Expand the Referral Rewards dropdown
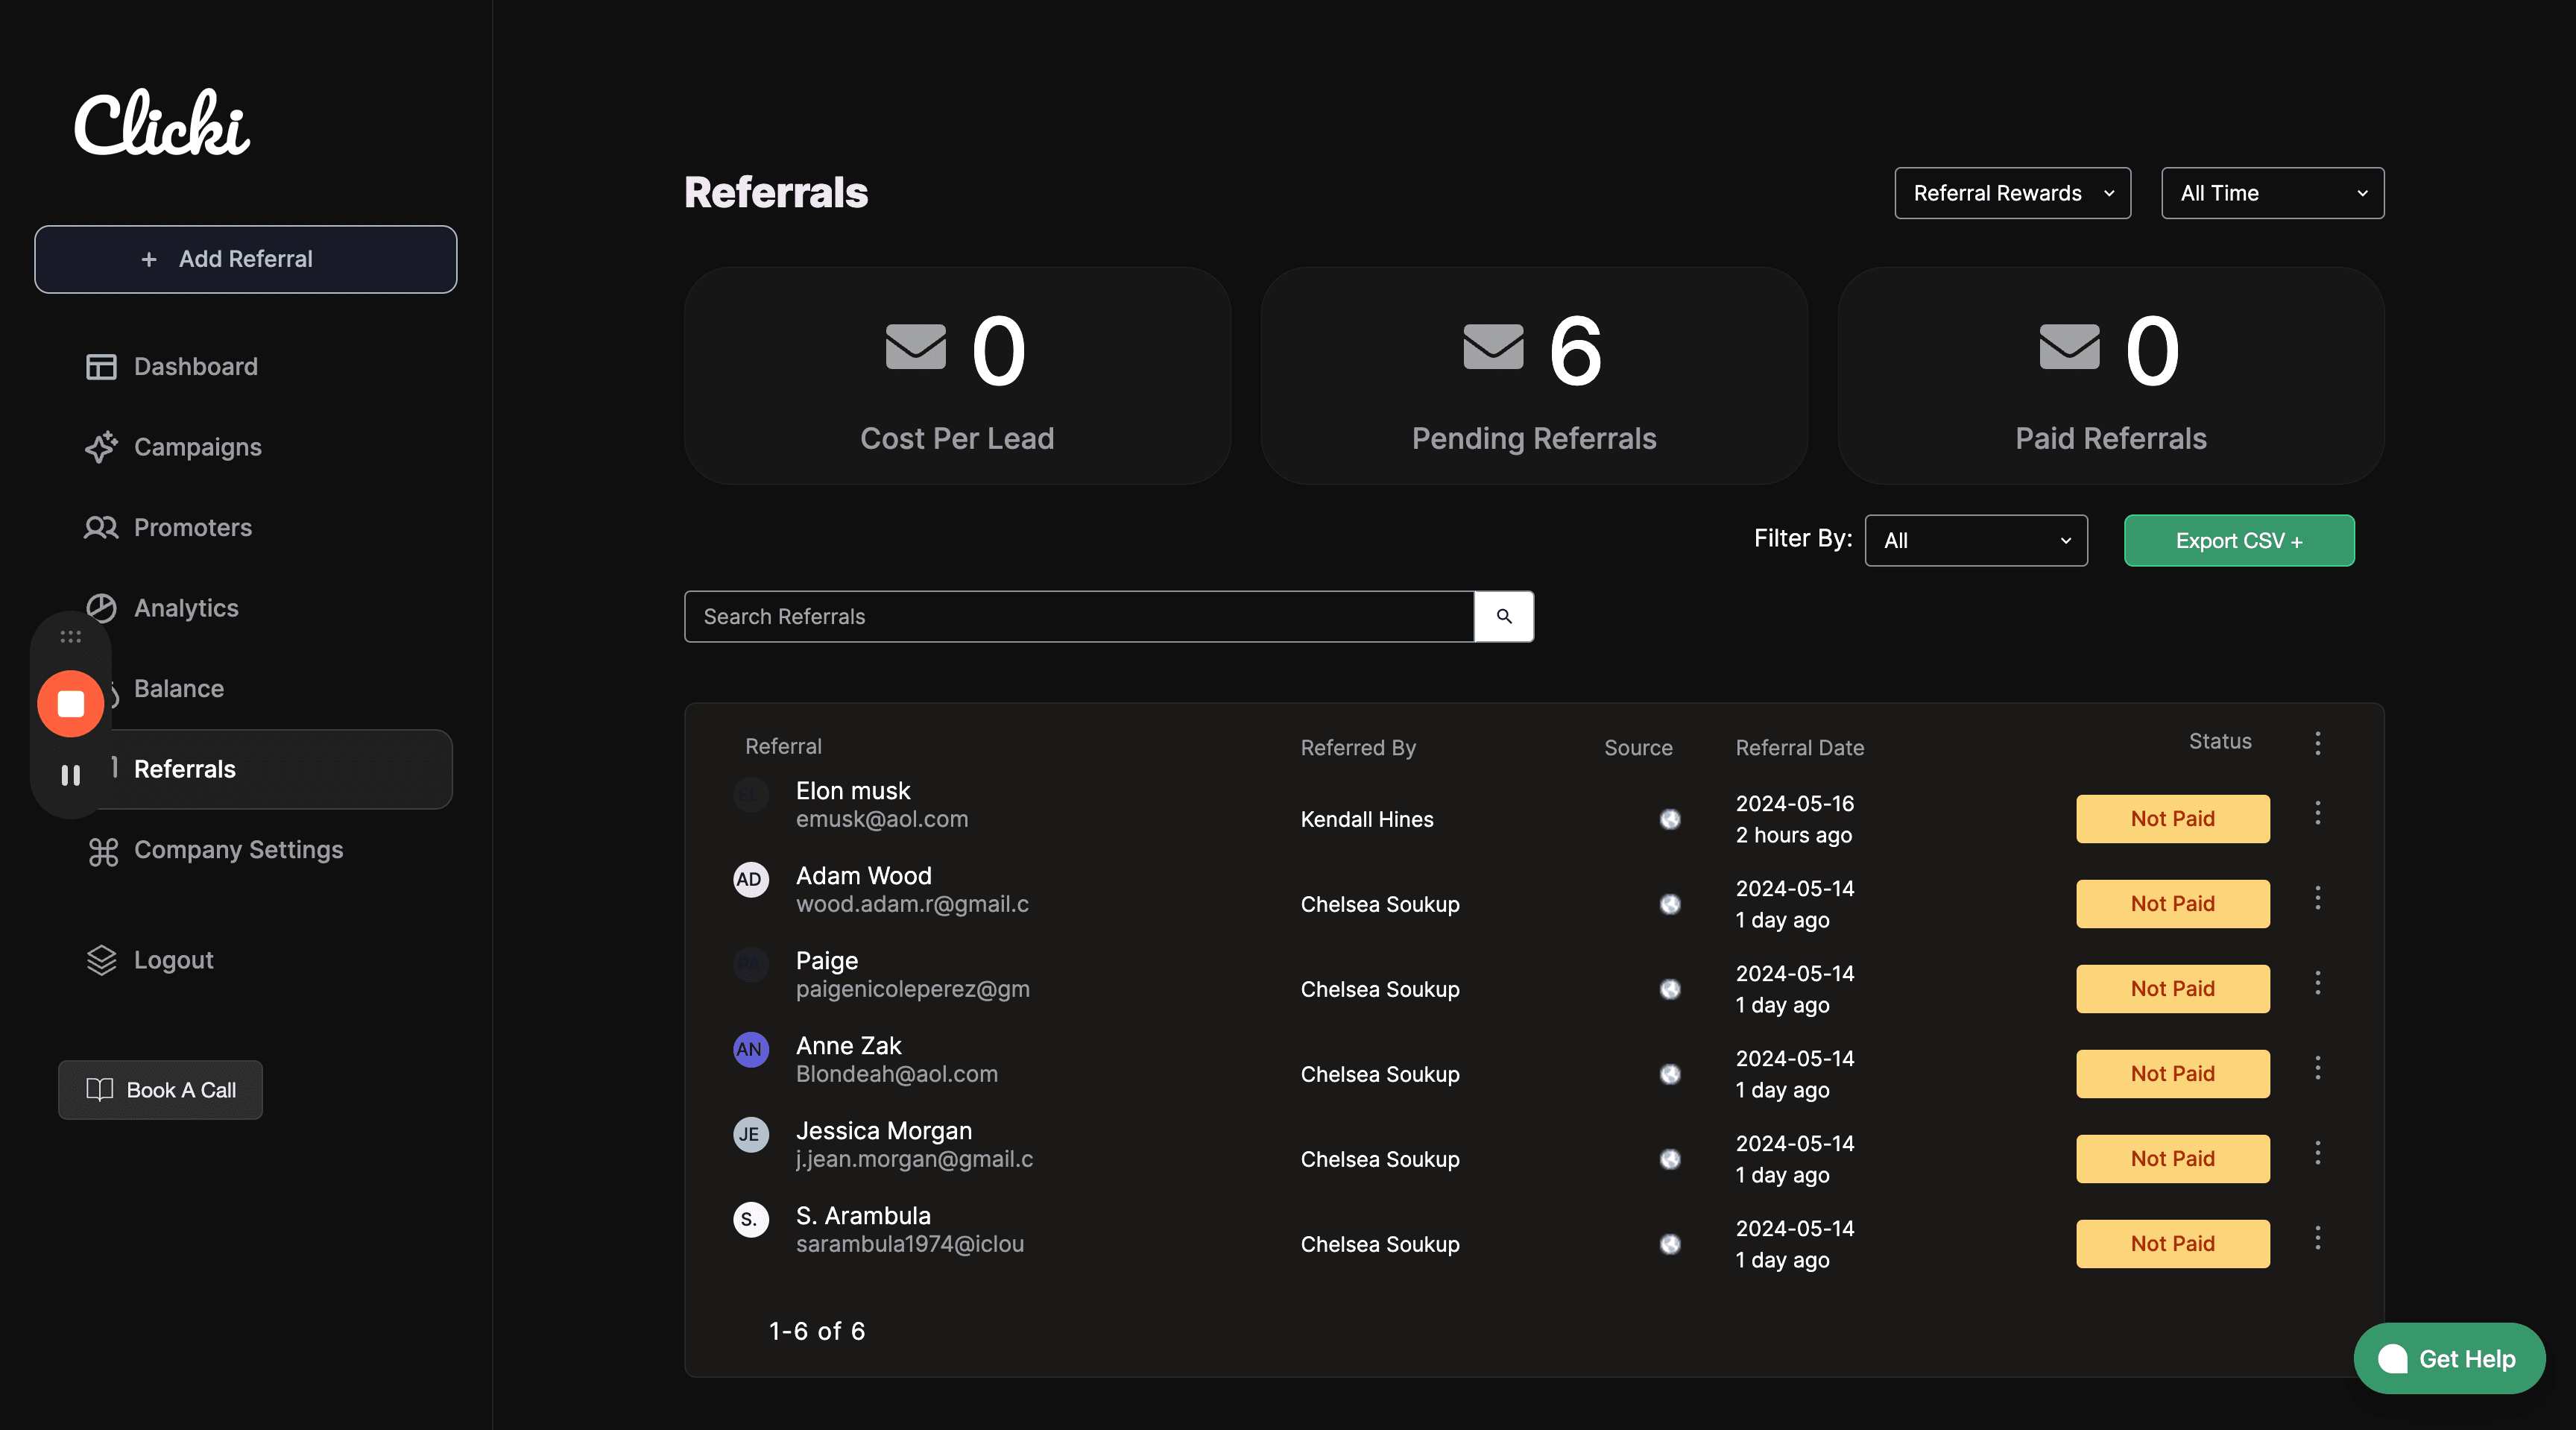 point(2012,193)
